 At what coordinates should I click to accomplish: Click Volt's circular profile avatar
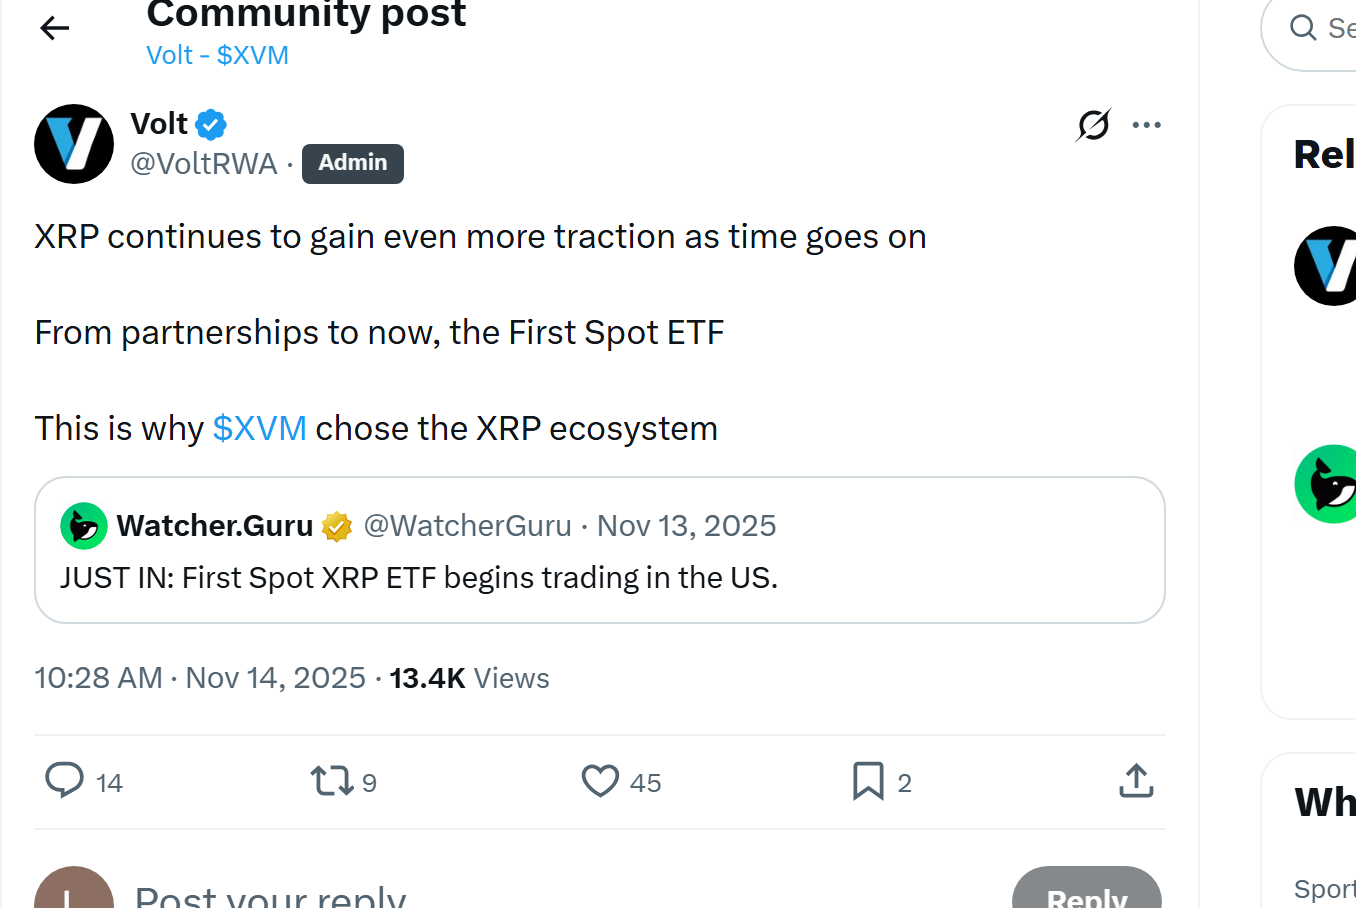click(73, 143)
